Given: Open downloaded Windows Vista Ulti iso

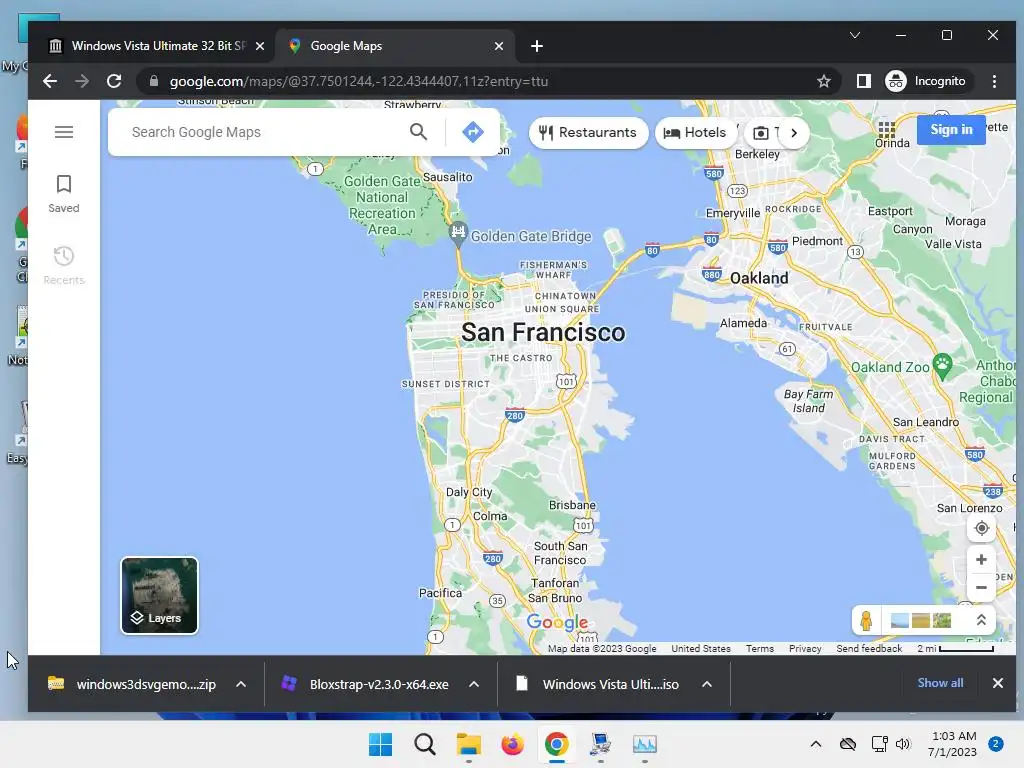Looking at the screenshot, I should 598,684.
